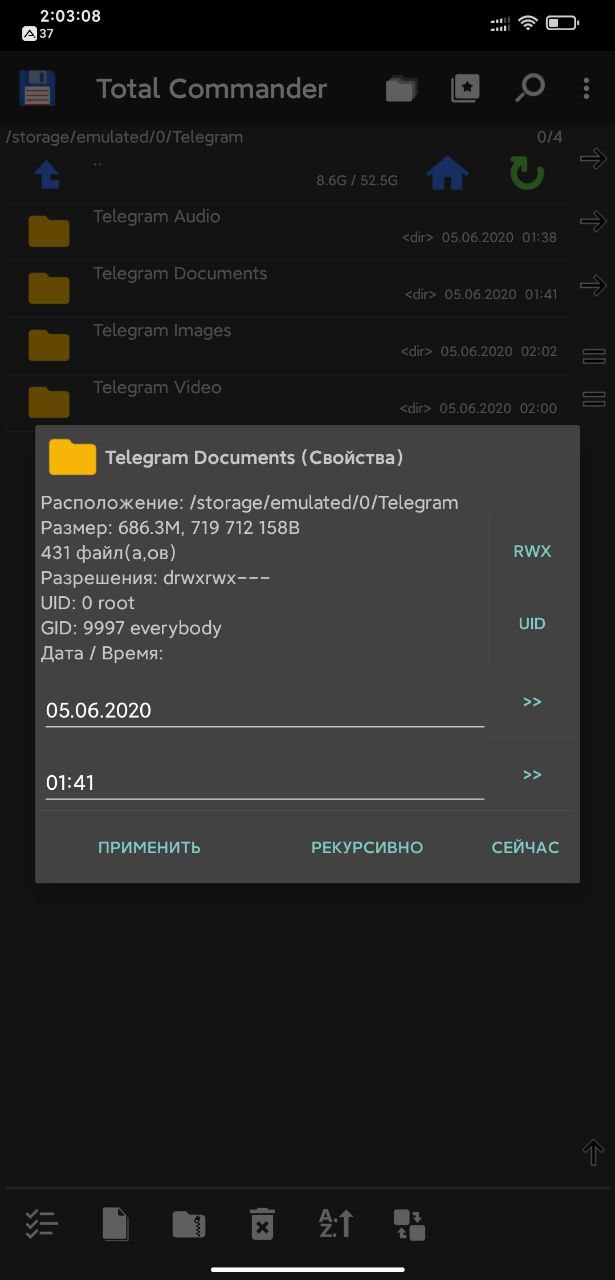
Task: Tap the zip archive folder icon
Action: [188, 1224]
